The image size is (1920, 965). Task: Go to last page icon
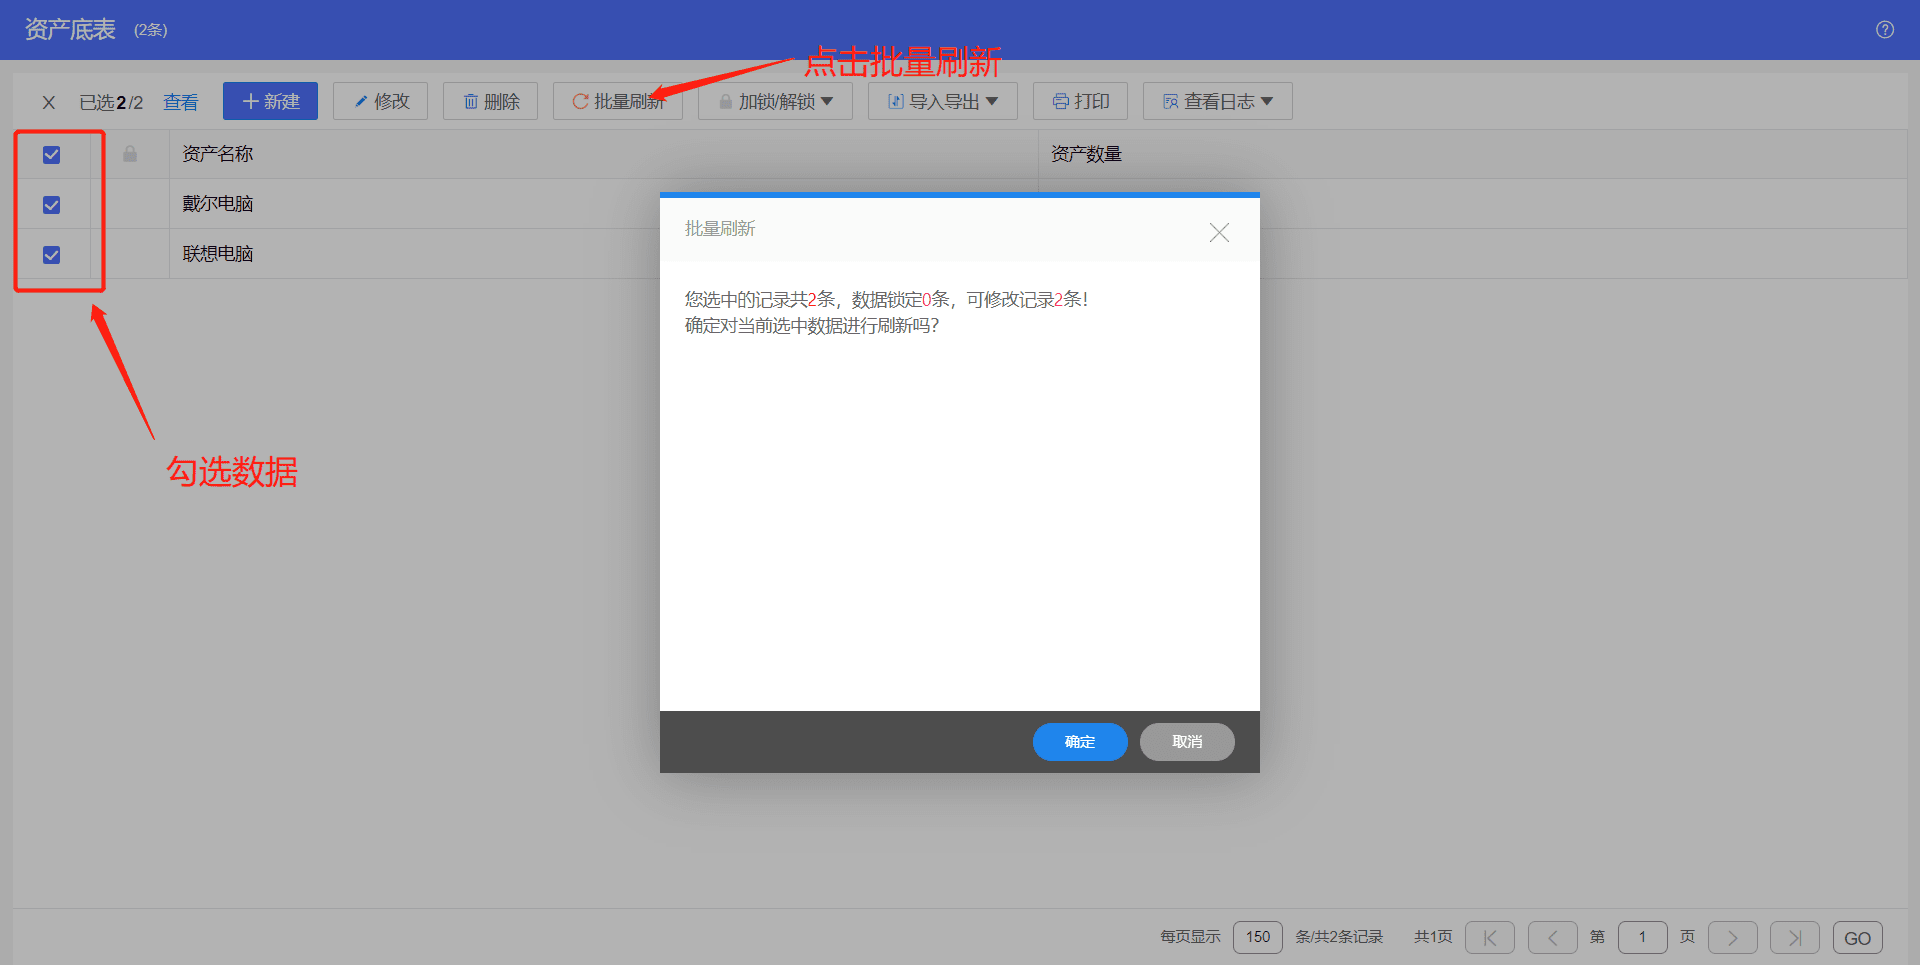tap(1795, 938)
